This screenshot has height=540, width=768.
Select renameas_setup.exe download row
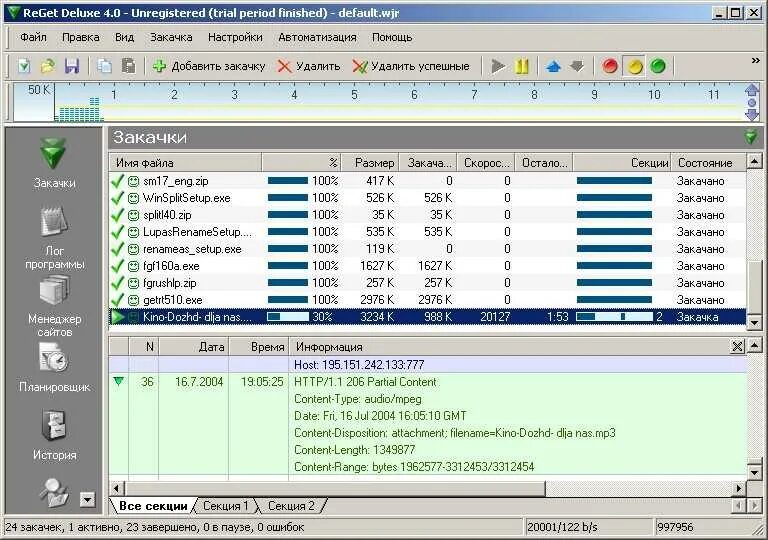click(428, 249)
